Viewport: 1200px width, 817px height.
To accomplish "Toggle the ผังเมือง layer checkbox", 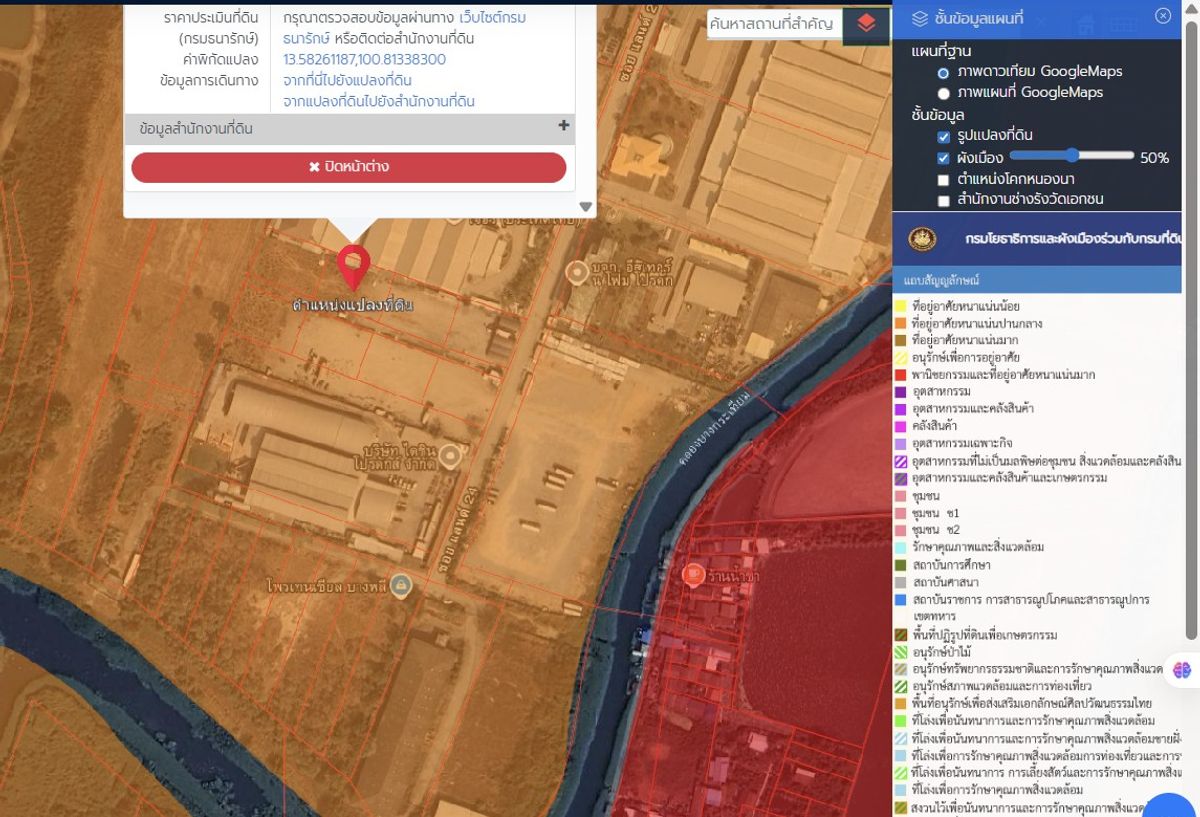I will [x=943, y=158].
